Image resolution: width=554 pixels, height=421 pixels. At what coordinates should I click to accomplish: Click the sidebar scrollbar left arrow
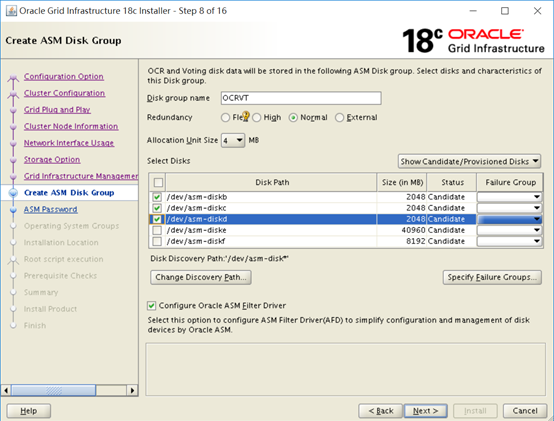click(x=6, y=390)
